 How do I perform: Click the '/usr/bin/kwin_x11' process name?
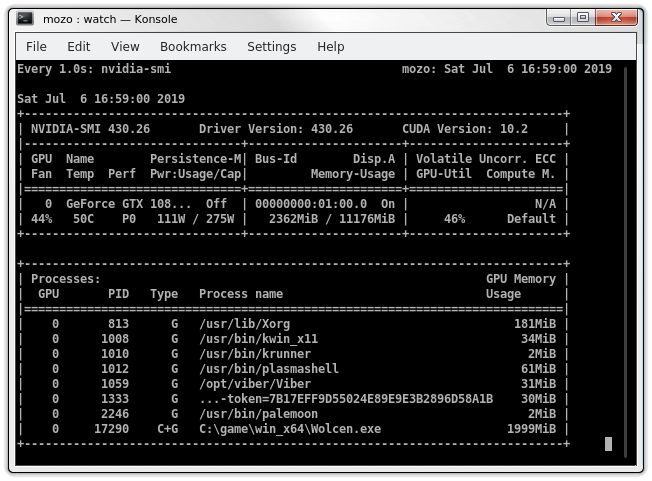click(x=259, y=339)
